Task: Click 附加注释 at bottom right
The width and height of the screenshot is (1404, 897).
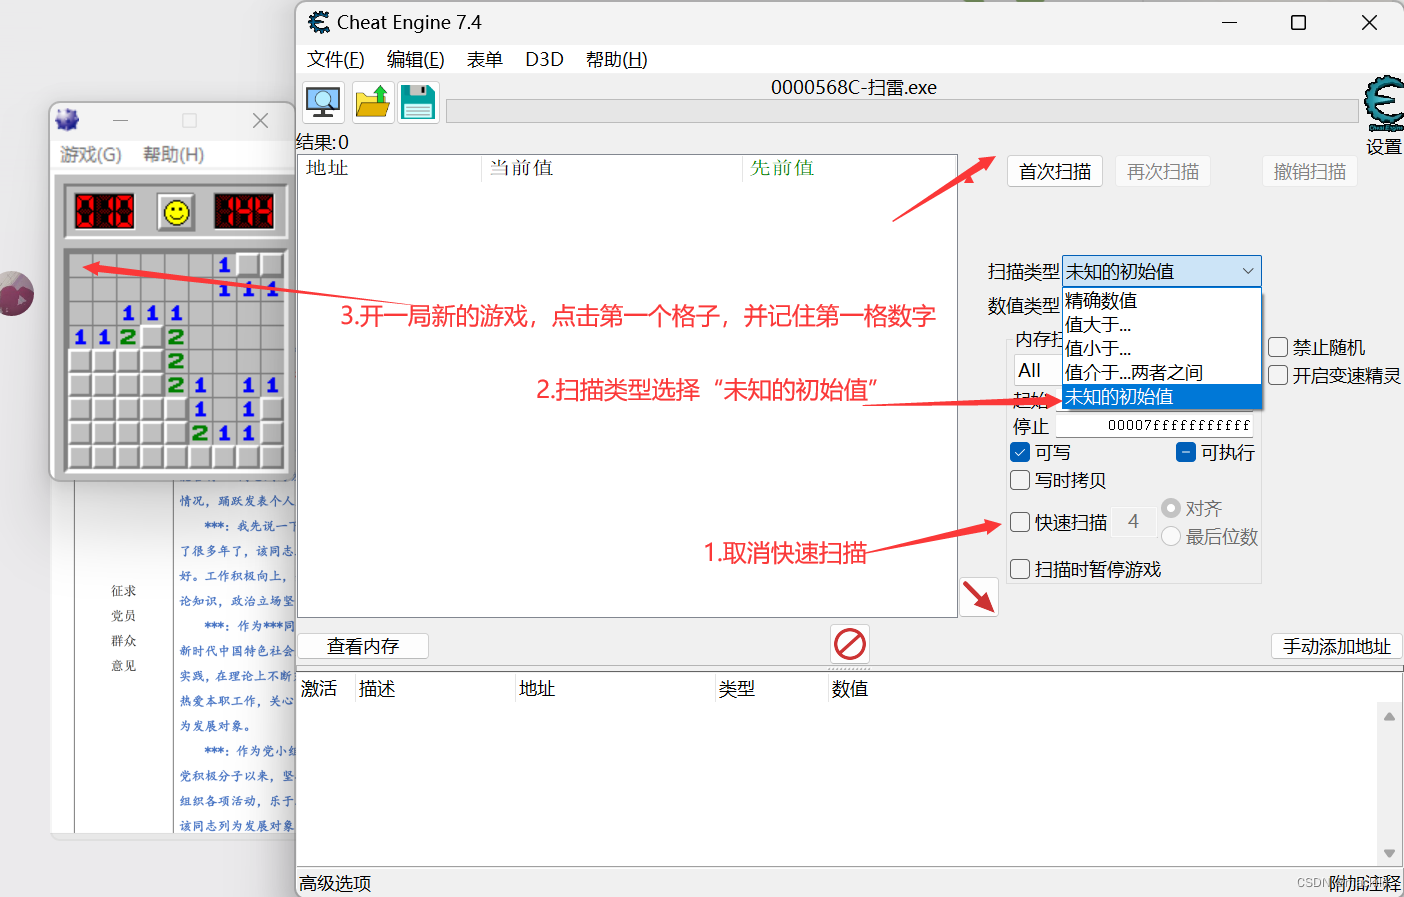Action: click(x=1365, y=883)
